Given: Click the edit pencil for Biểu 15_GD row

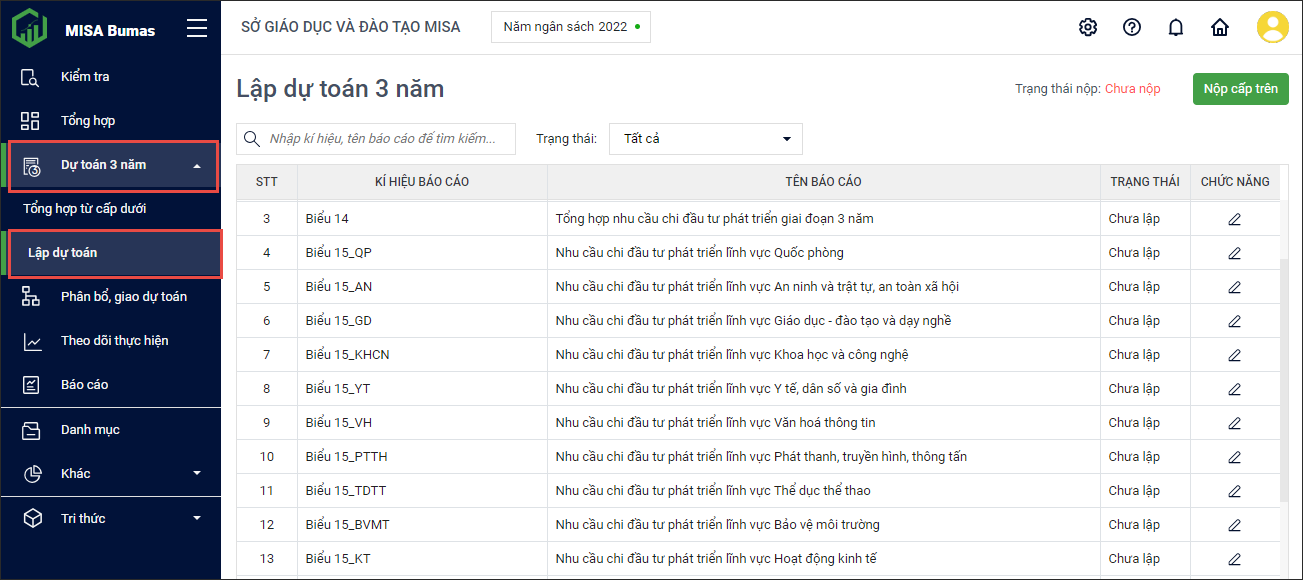Looking at the screenshot, I should 1234,321.
